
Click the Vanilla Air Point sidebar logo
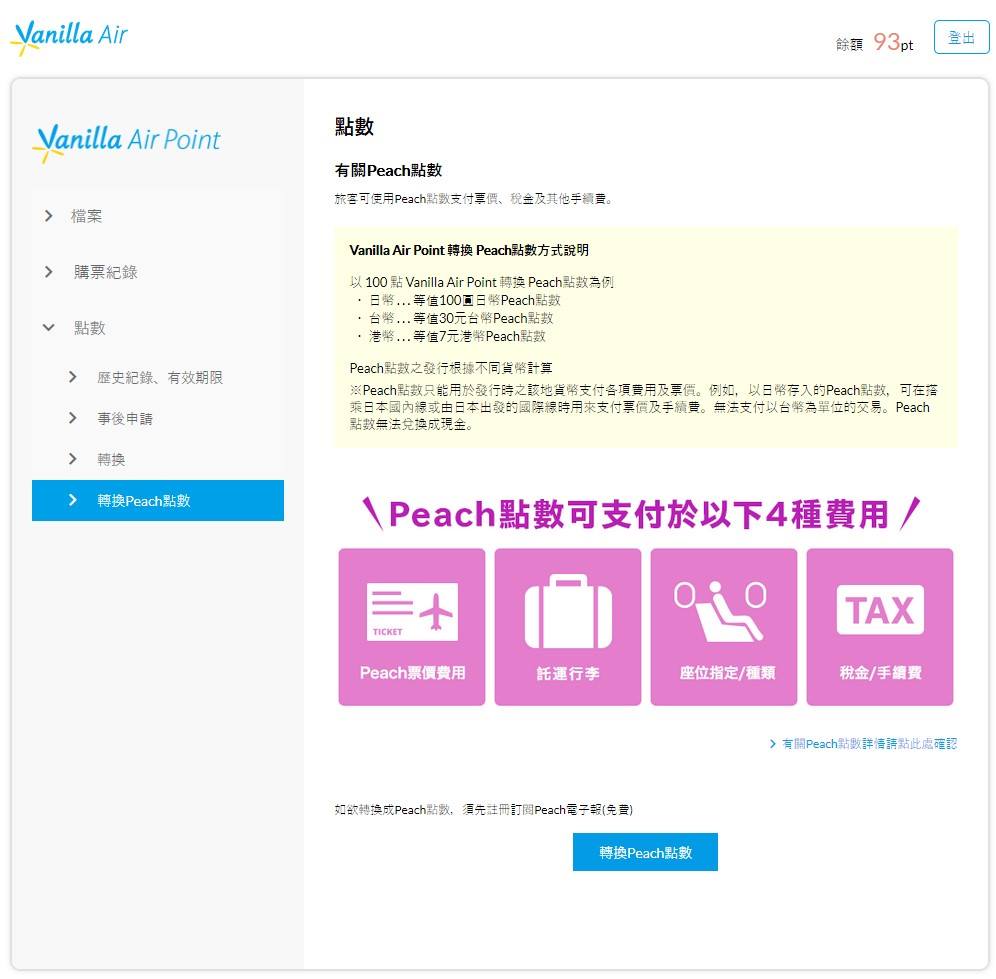126,142
